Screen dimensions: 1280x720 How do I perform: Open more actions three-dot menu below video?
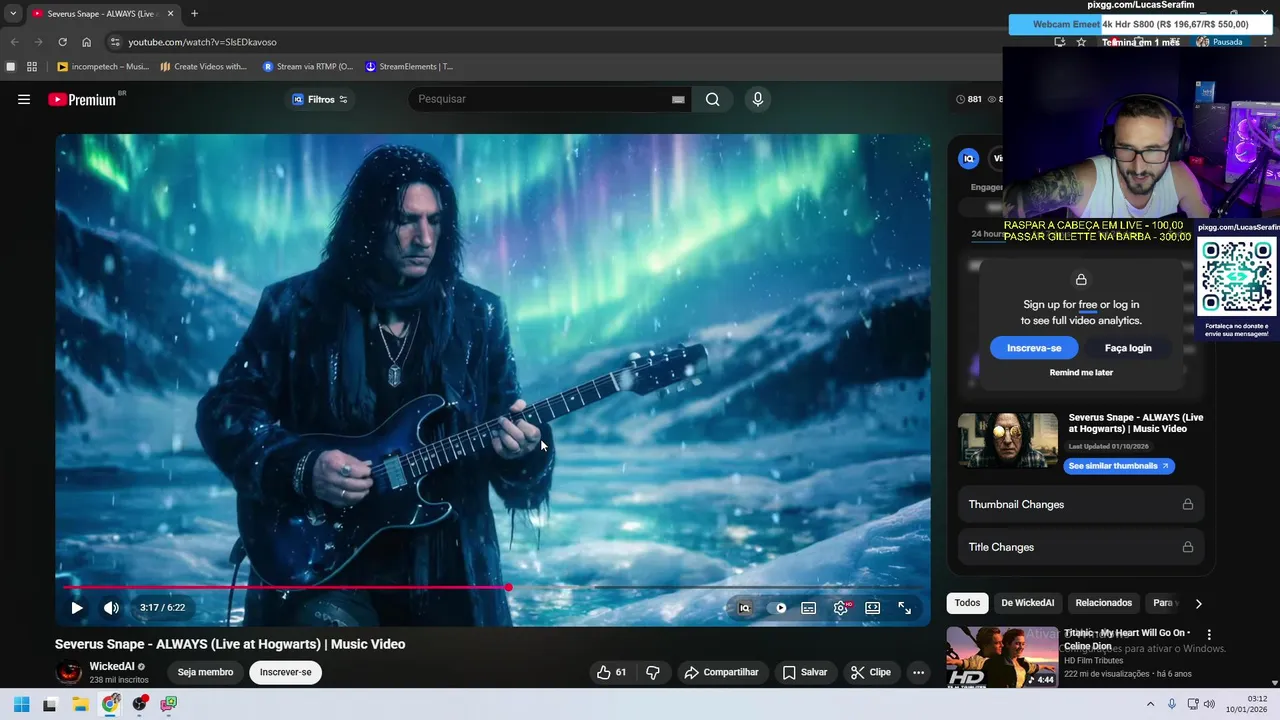pyautogui.click(x=918, y=672)
